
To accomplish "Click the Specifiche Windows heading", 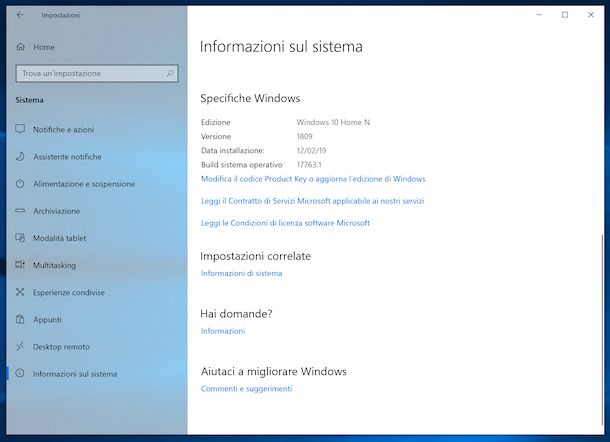I will click(250, 98).
